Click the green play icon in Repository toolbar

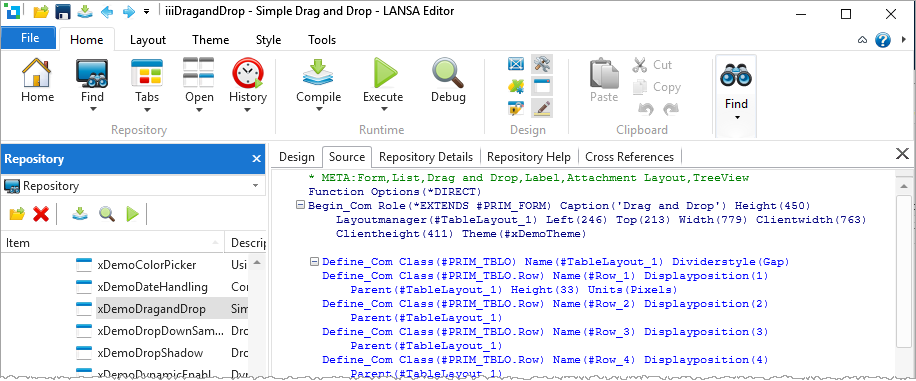tap(133, 214)
